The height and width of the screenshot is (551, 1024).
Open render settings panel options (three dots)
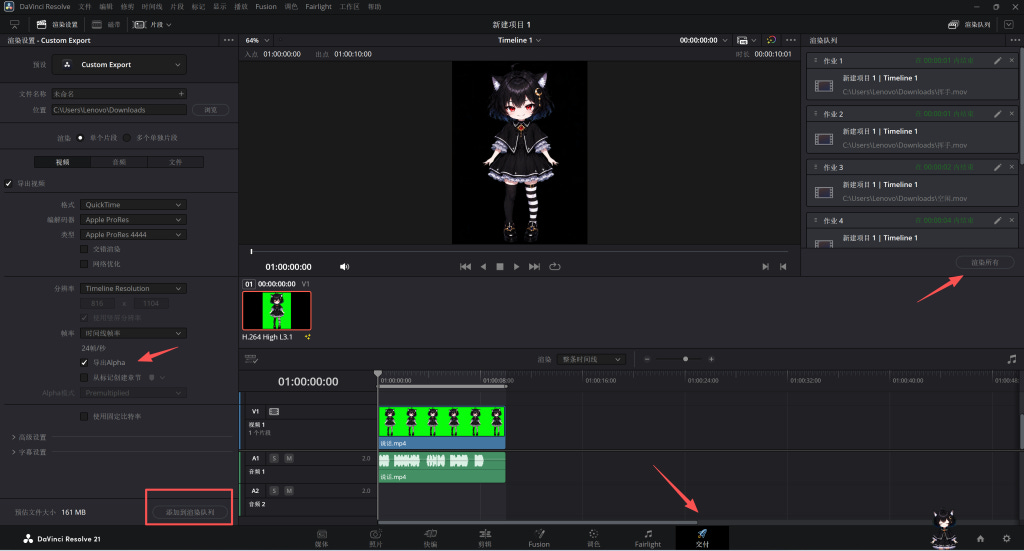click(x=229, y=40)
